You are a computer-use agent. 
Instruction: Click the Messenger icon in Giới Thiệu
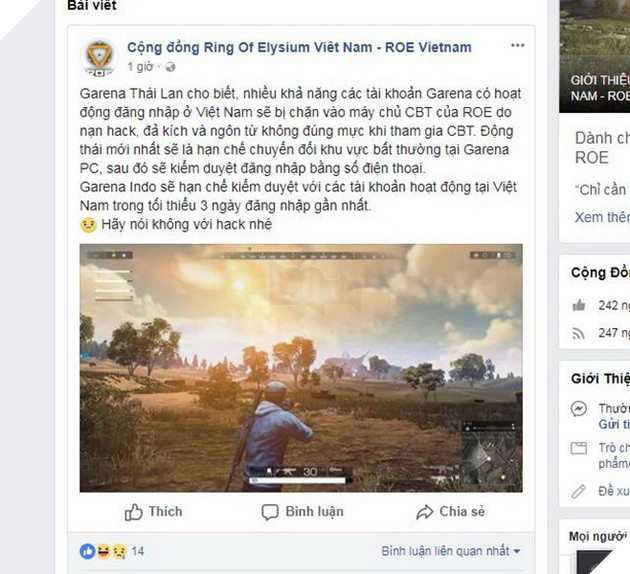click(579, 409)
